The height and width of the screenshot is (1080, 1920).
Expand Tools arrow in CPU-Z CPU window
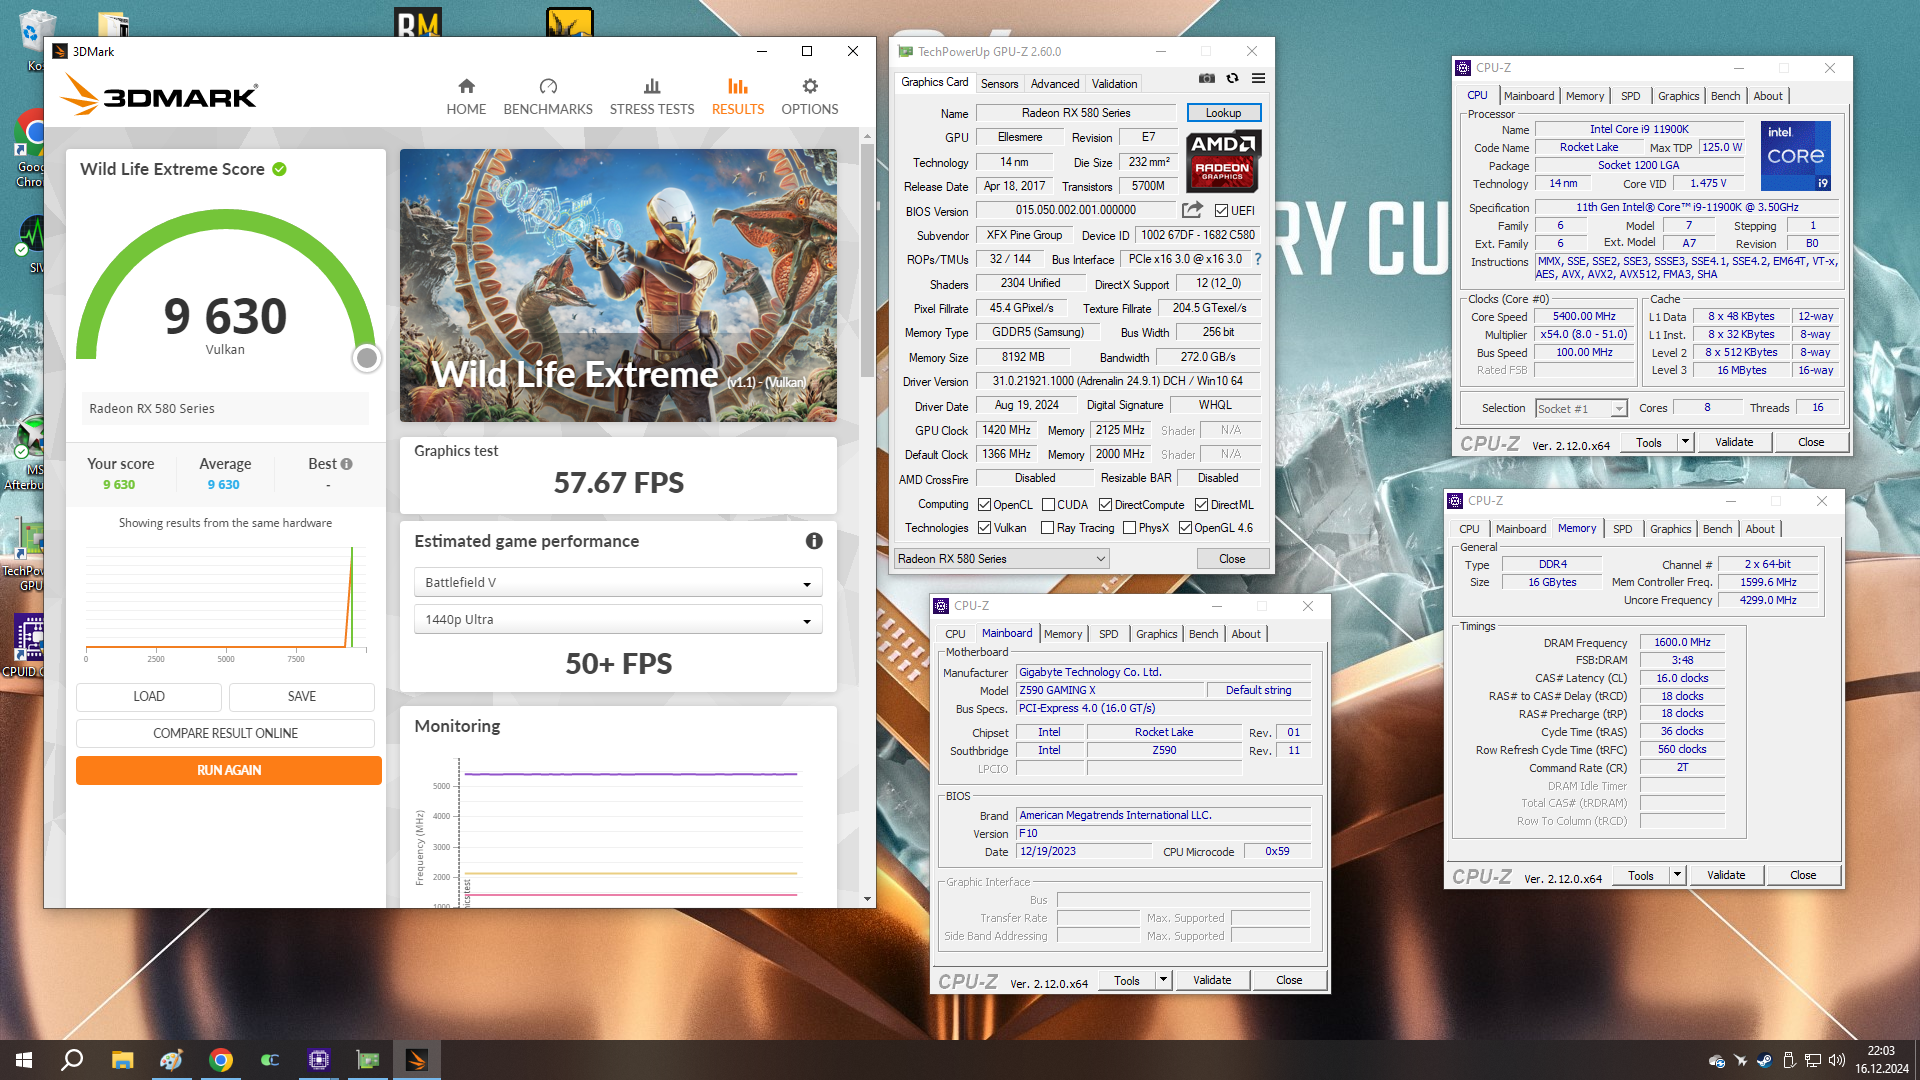[x=1684, y=442]
